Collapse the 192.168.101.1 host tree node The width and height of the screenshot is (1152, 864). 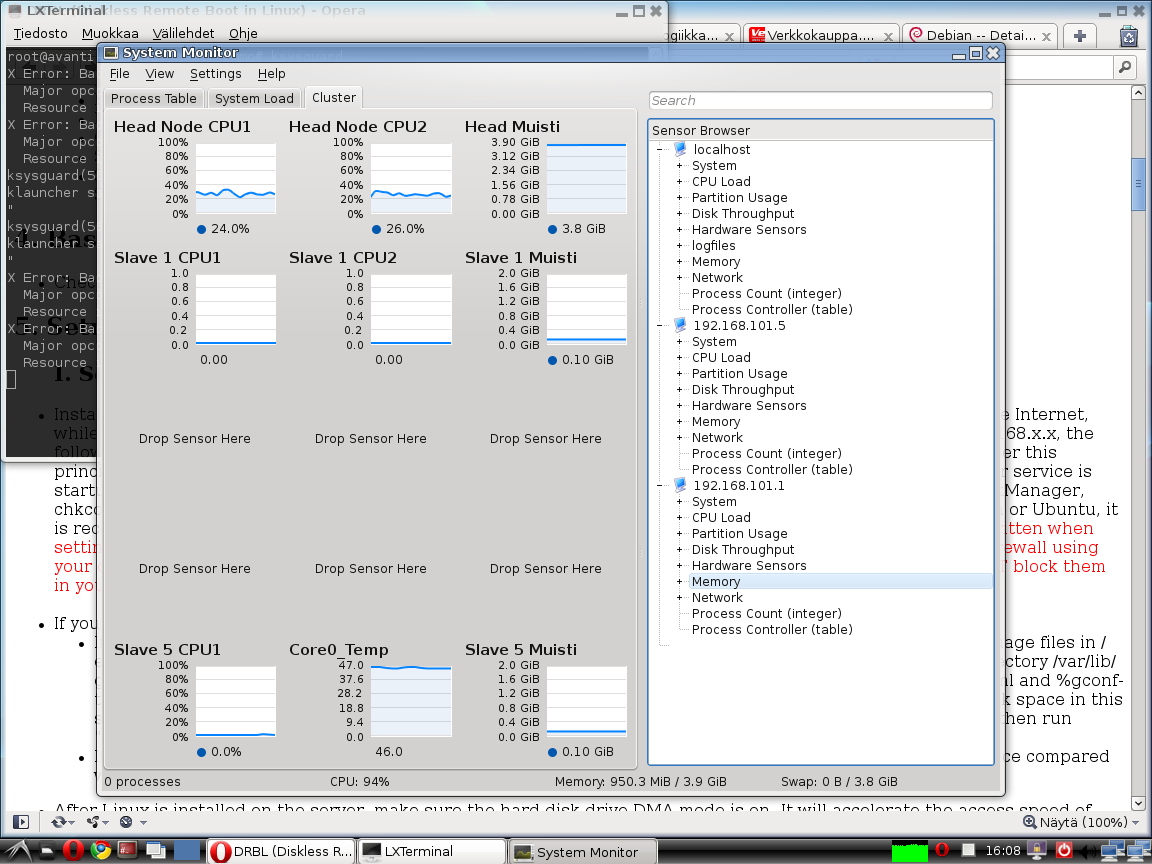(x=661, y=486)
